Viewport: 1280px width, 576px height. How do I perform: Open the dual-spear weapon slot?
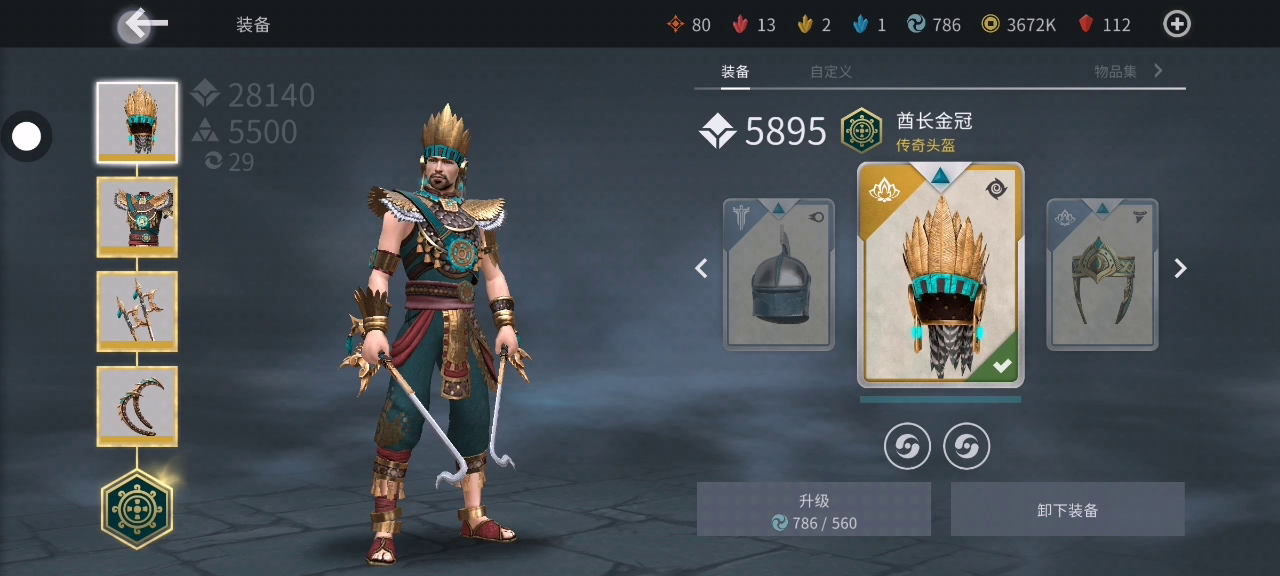[x=137, y=311]
